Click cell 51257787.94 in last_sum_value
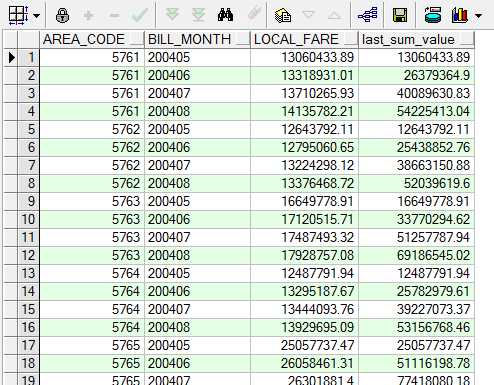Image resolution: width=494 pixels, height=385 pixels. click(416, 237)
